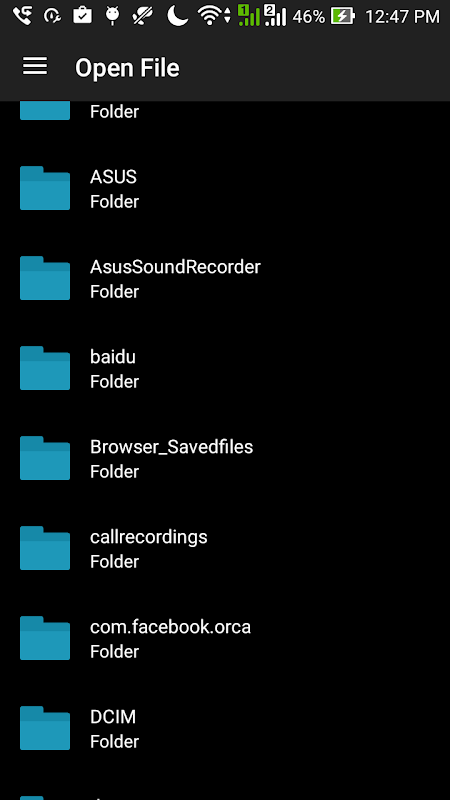The width and height of the screenshot is (450, 800).
Task: Tap the ASUS folder icon
Action: pyautogui.click(x=45, y=188)
